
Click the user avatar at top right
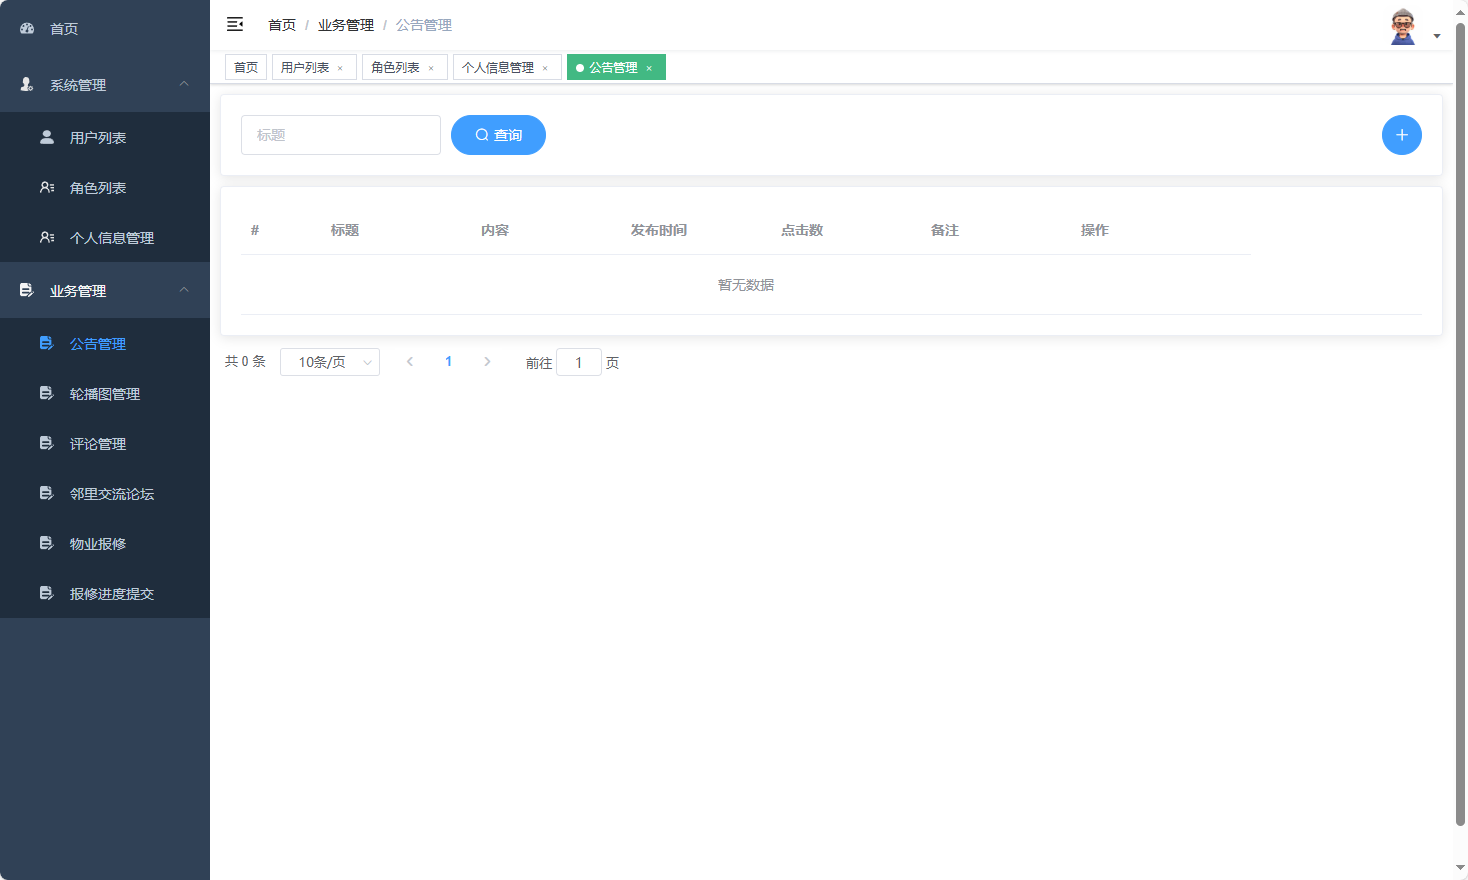pyautogui.click(x=1404, y=25)
